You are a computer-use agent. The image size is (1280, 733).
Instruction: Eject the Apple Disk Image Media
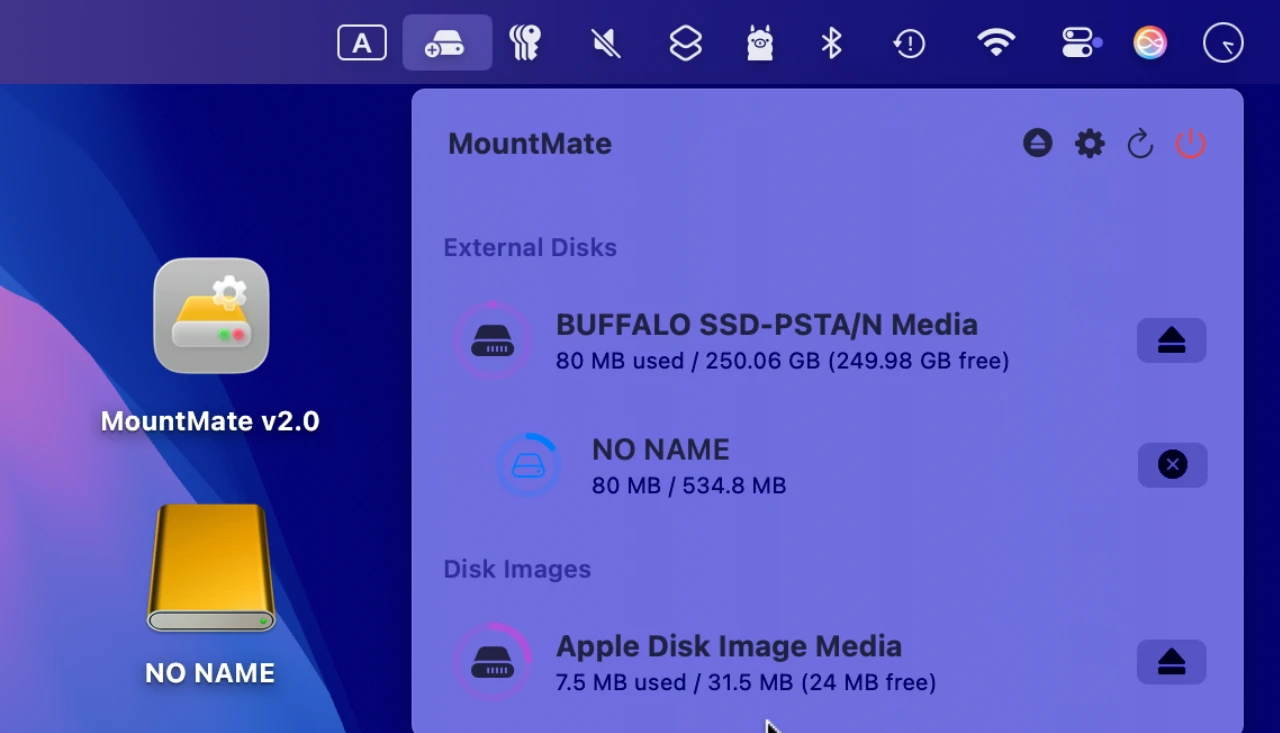pos(1171,662)
